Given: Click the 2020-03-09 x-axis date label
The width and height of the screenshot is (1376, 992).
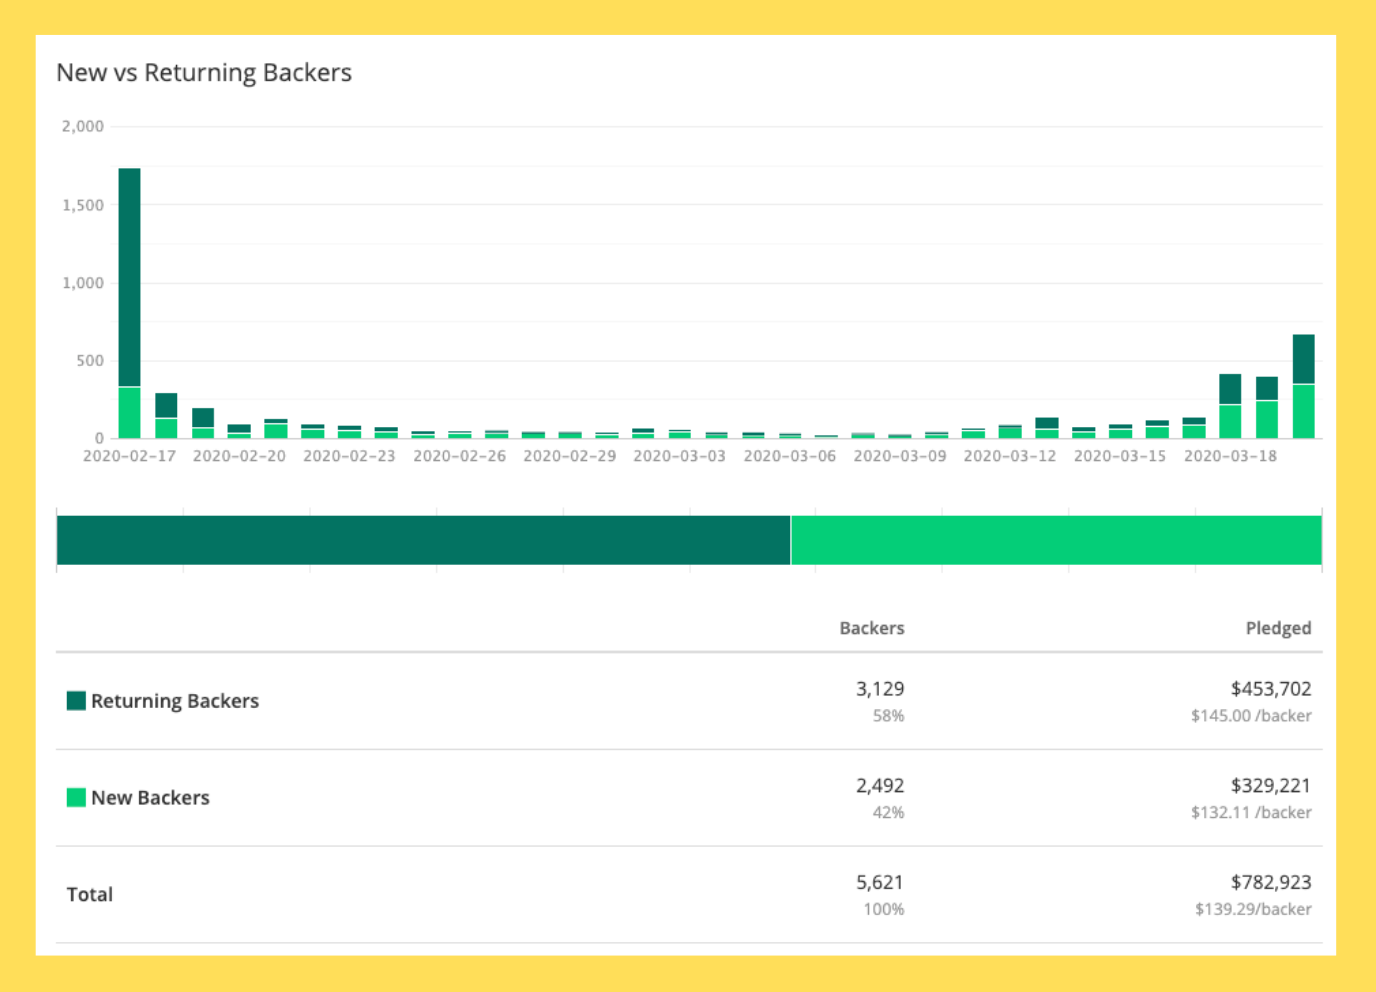Looking at the screenshot, I should [x=900, y=456].
